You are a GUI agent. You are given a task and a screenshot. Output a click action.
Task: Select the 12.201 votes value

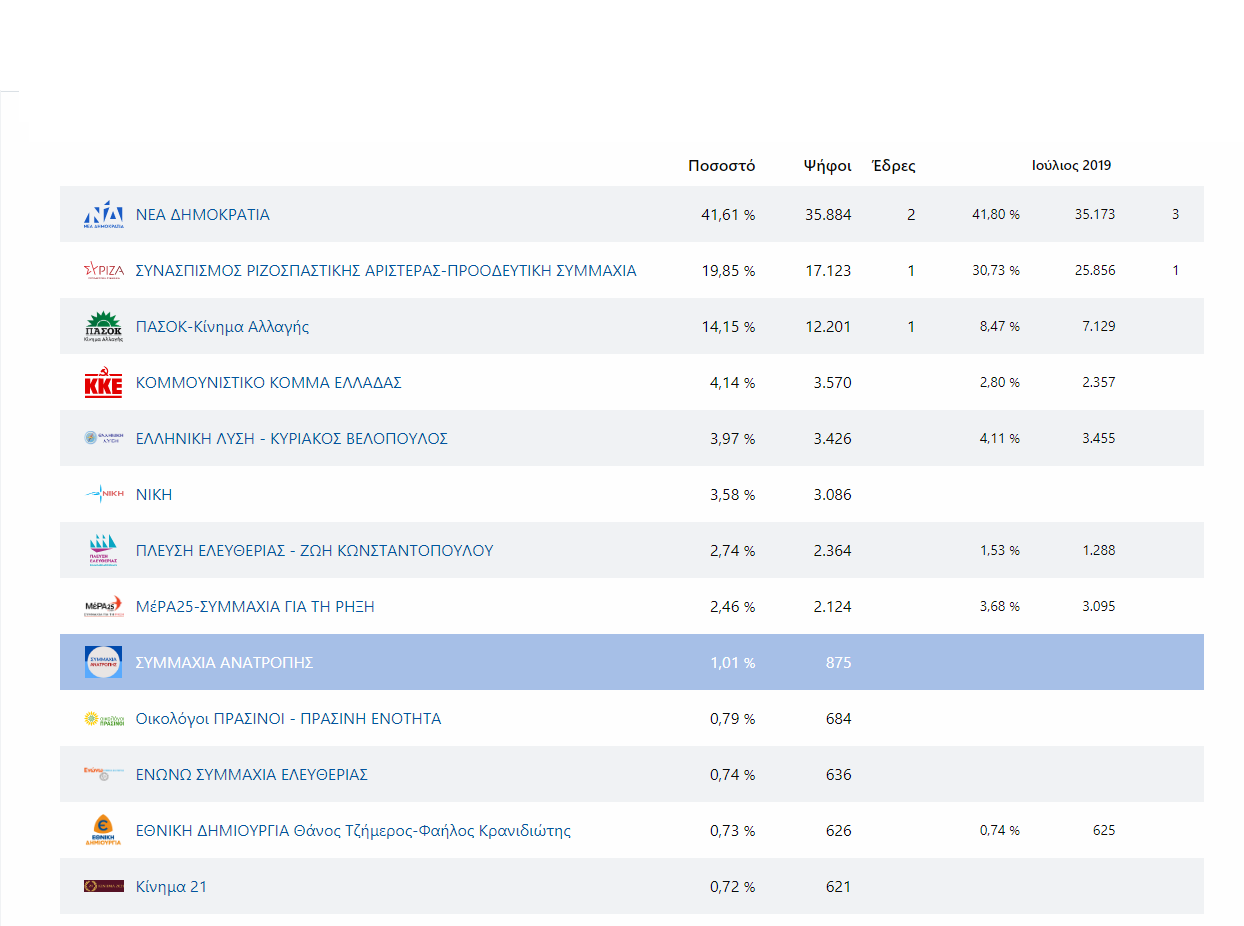click(x=829, y=327)
